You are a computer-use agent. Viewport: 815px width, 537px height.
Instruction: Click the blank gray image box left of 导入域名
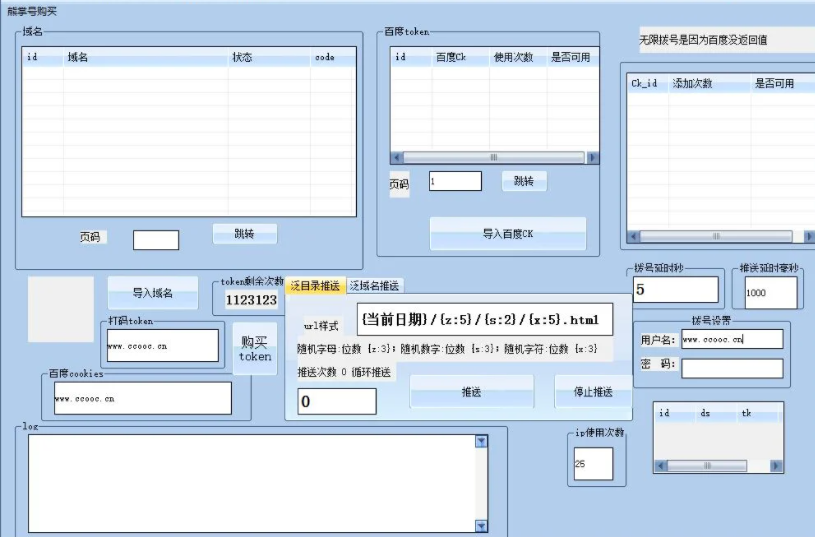pos(61,309)
